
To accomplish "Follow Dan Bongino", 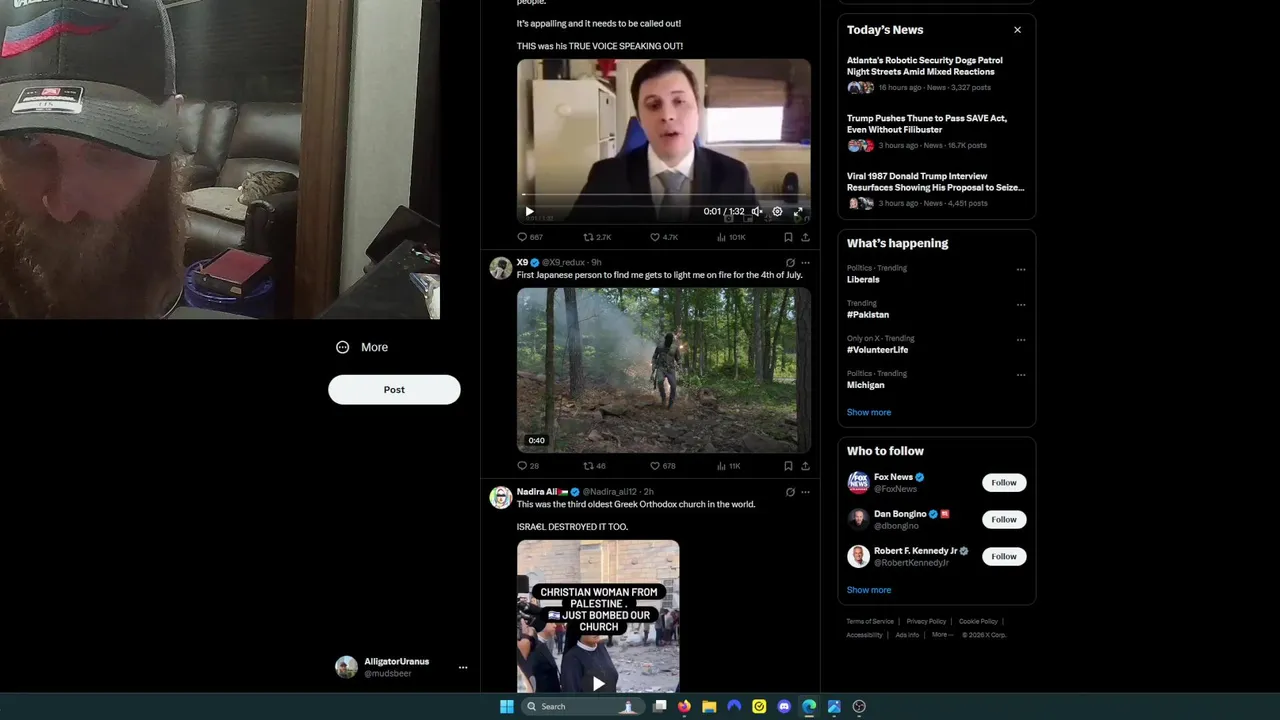I will click(x=1004, y=520).
